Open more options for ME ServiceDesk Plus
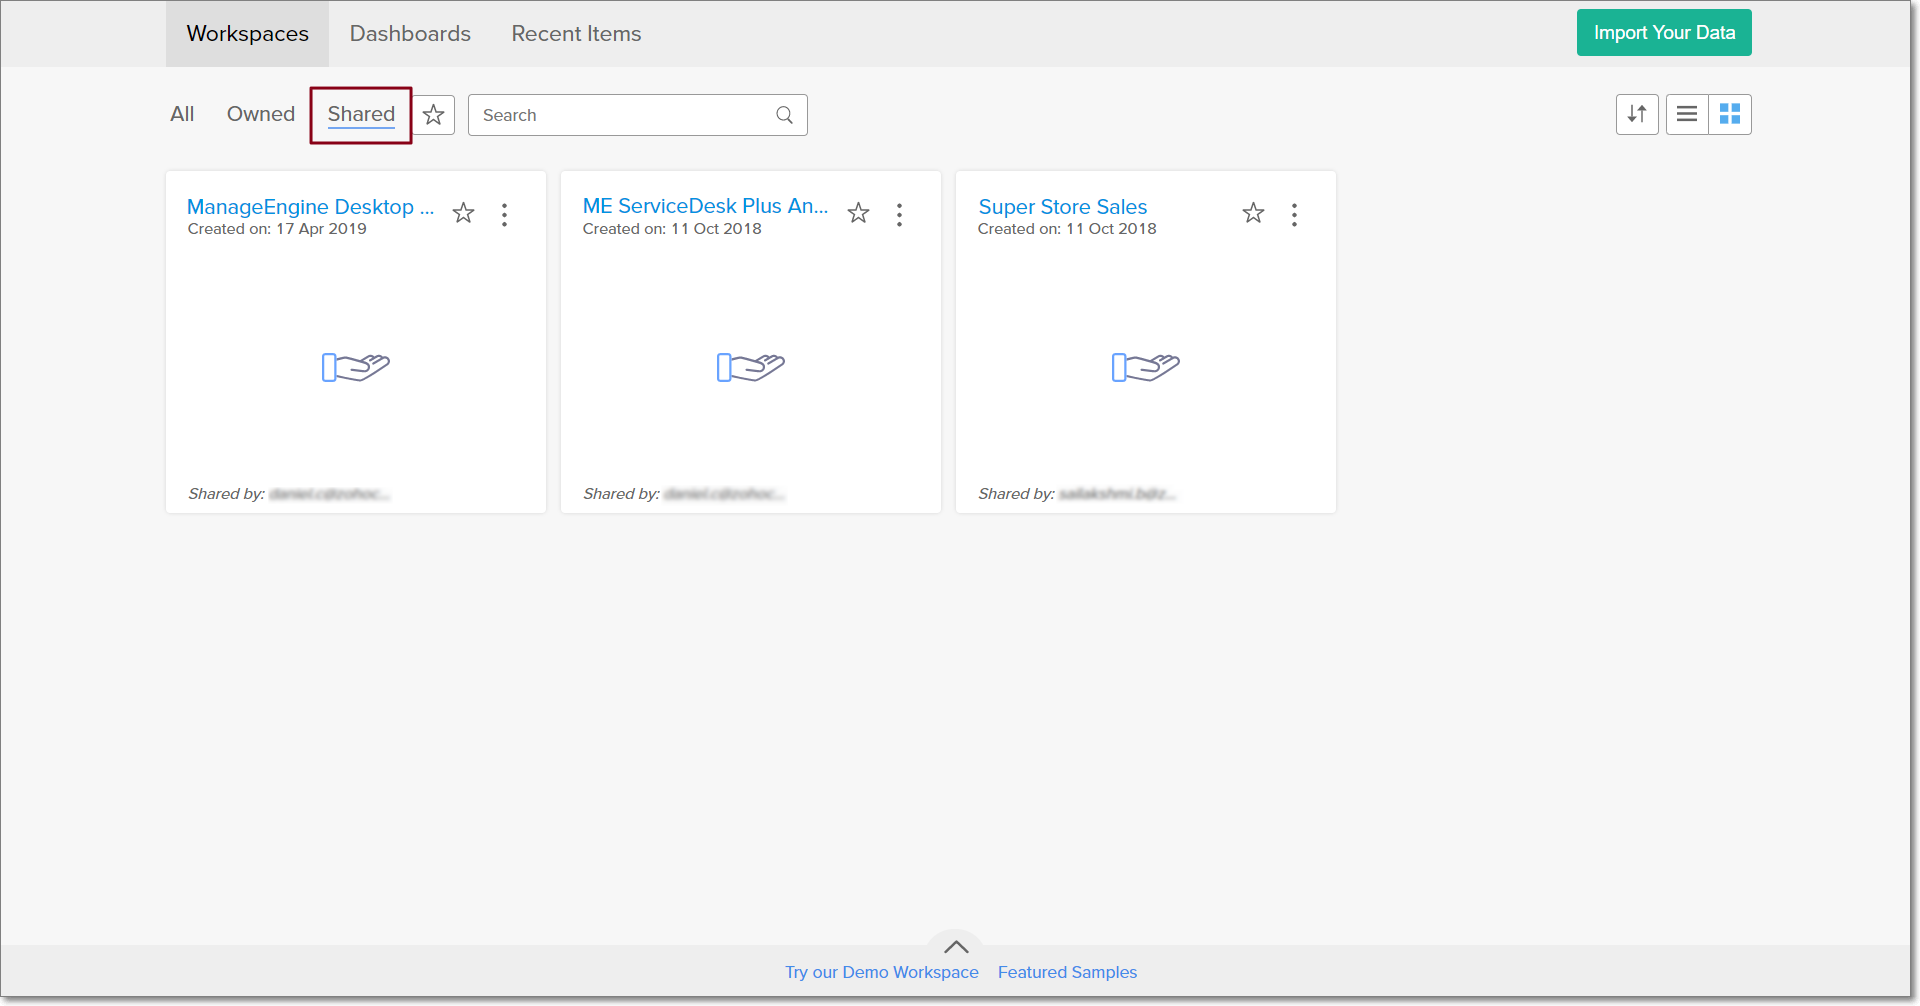Image resolution: width=1920 pixels, height=1006 pixels. [x=900, y=215]
